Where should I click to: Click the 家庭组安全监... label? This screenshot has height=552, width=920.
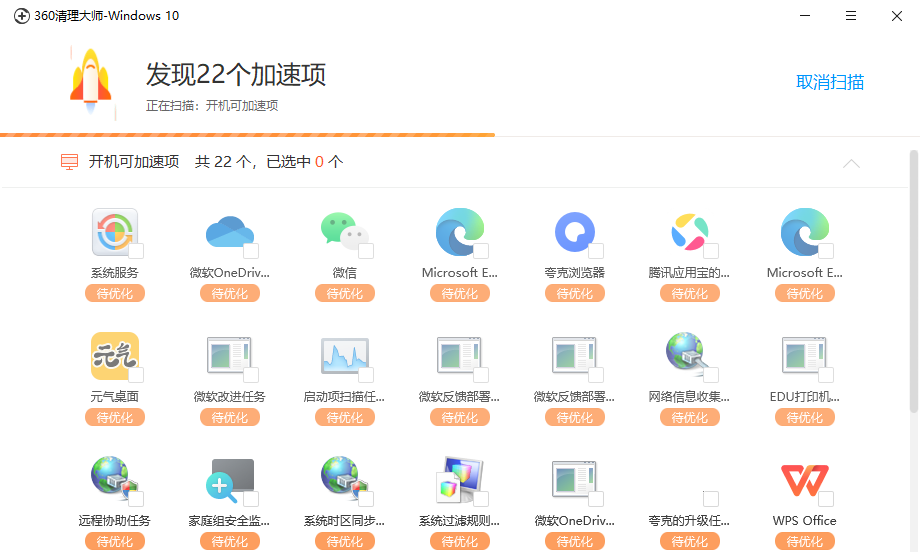[229, 520]
